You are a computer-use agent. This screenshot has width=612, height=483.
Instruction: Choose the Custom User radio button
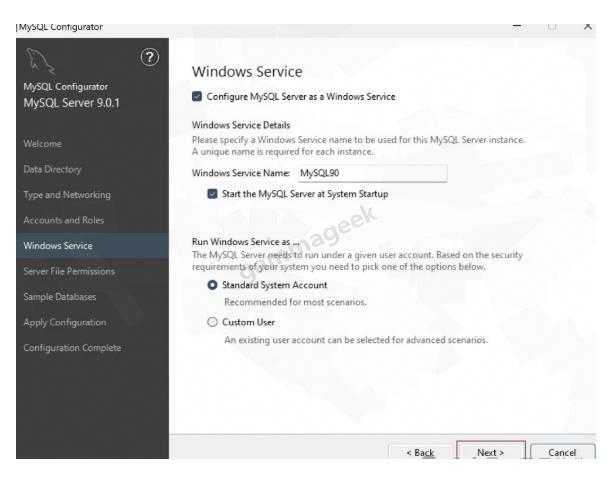pyautogui.click(x=212, y=322)
